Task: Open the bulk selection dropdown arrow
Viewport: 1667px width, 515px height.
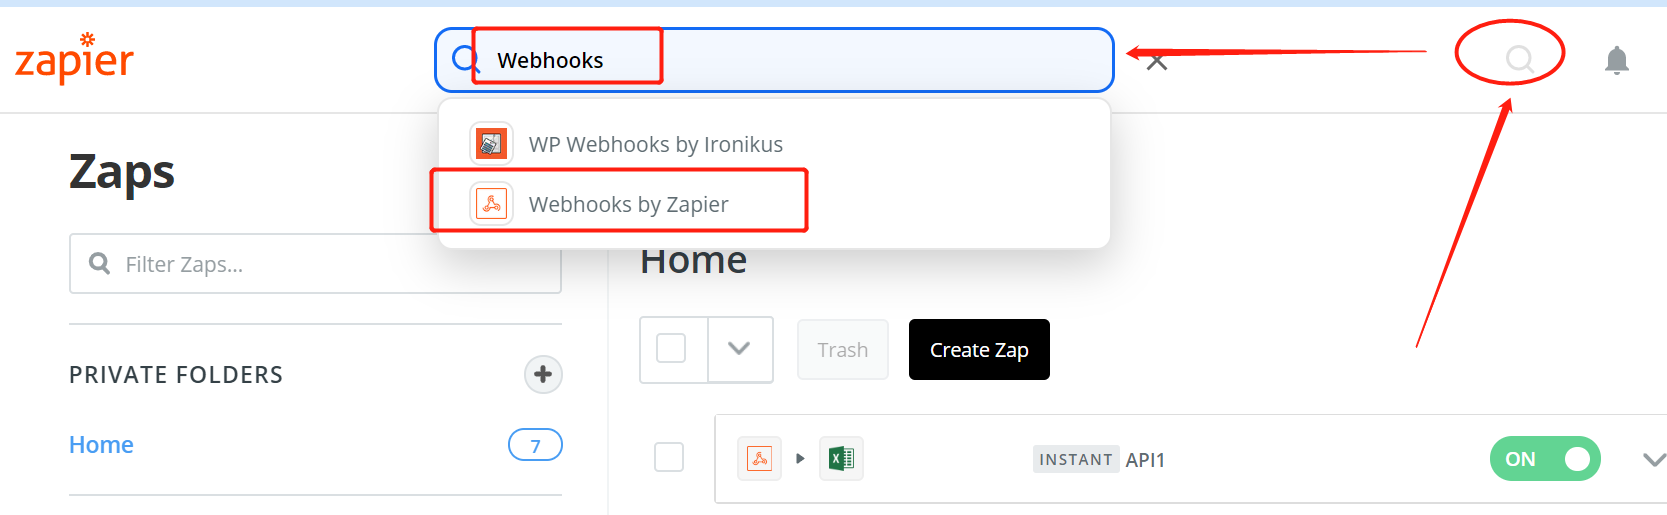Action: (739, 349)
